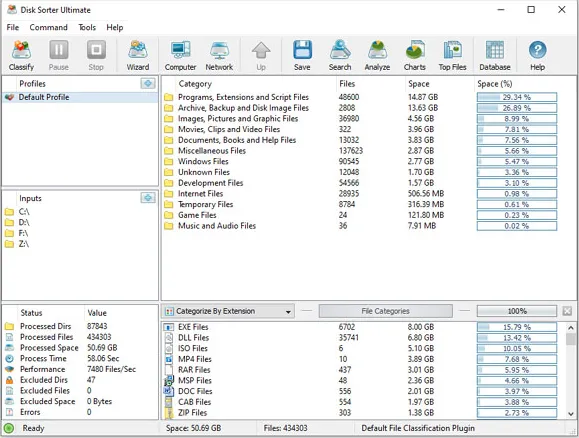
Task: Select the C:\ input folder
Action: 24,212
